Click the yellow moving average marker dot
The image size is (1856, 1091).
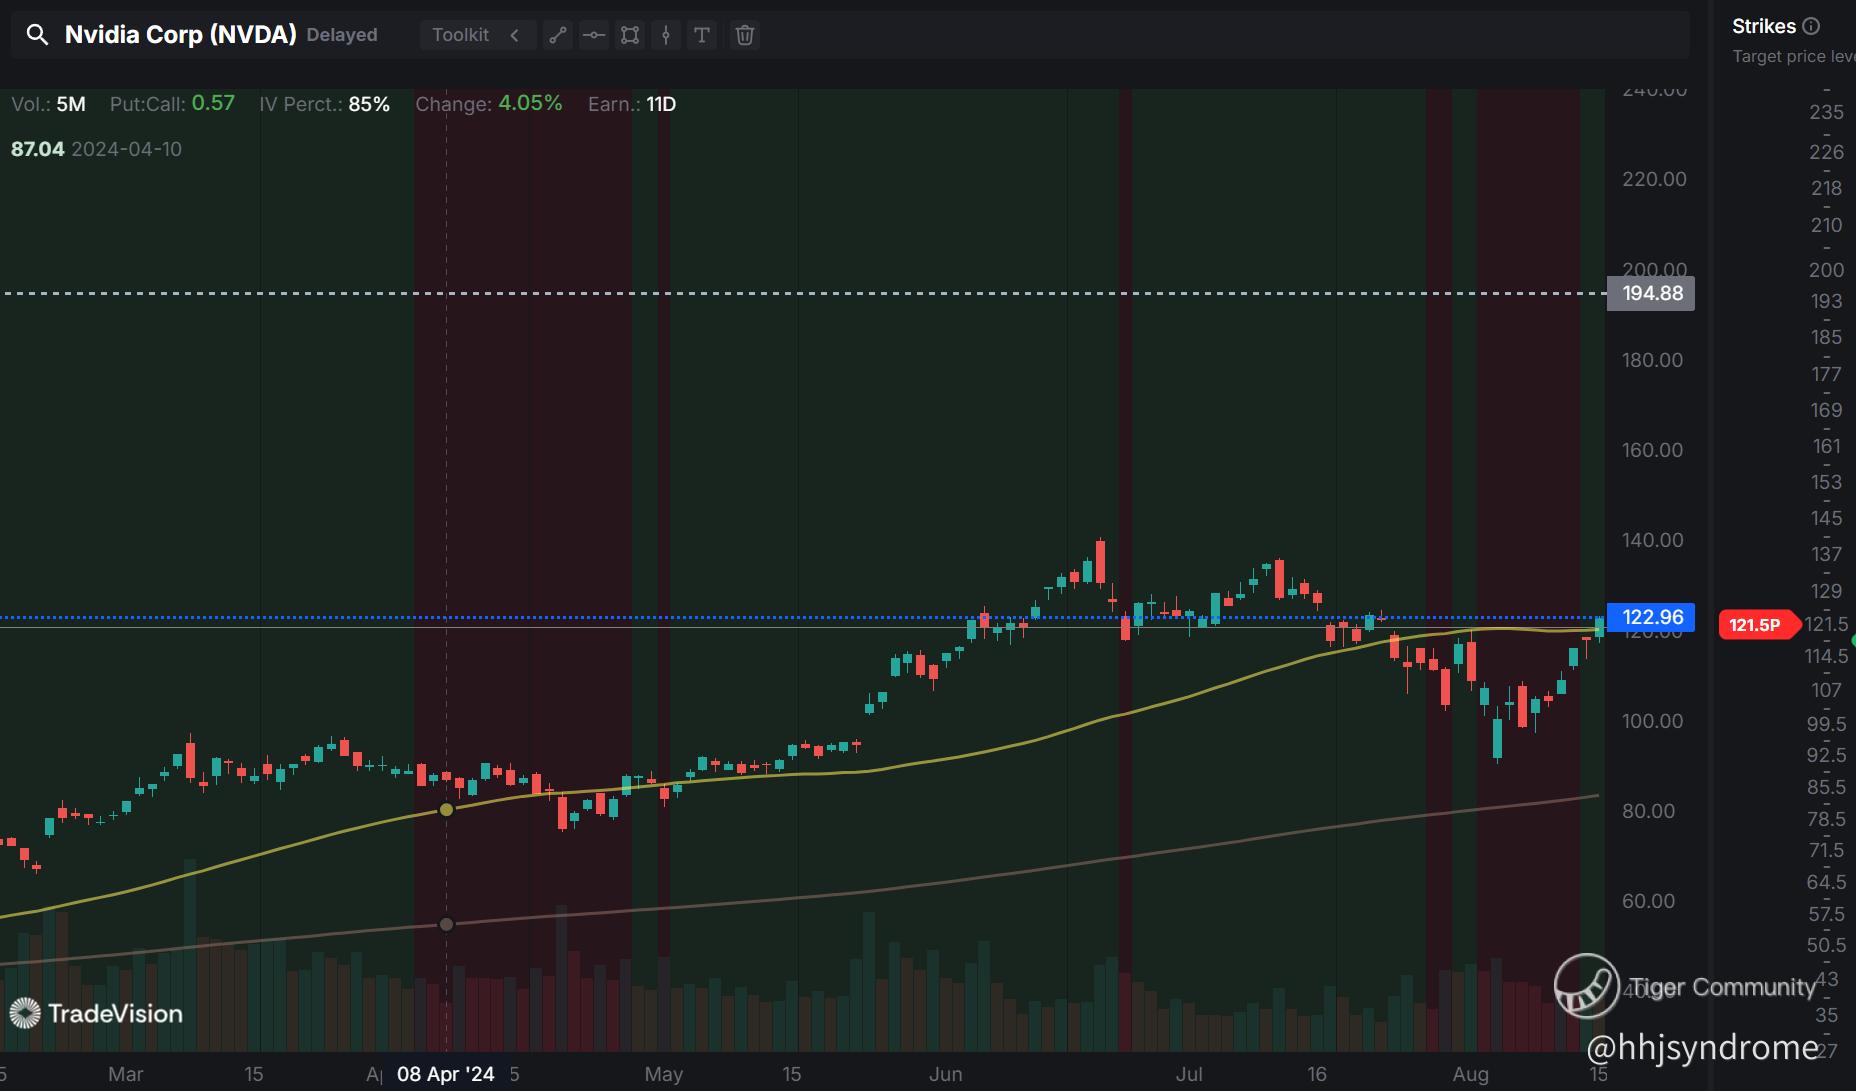click(446, 809)
